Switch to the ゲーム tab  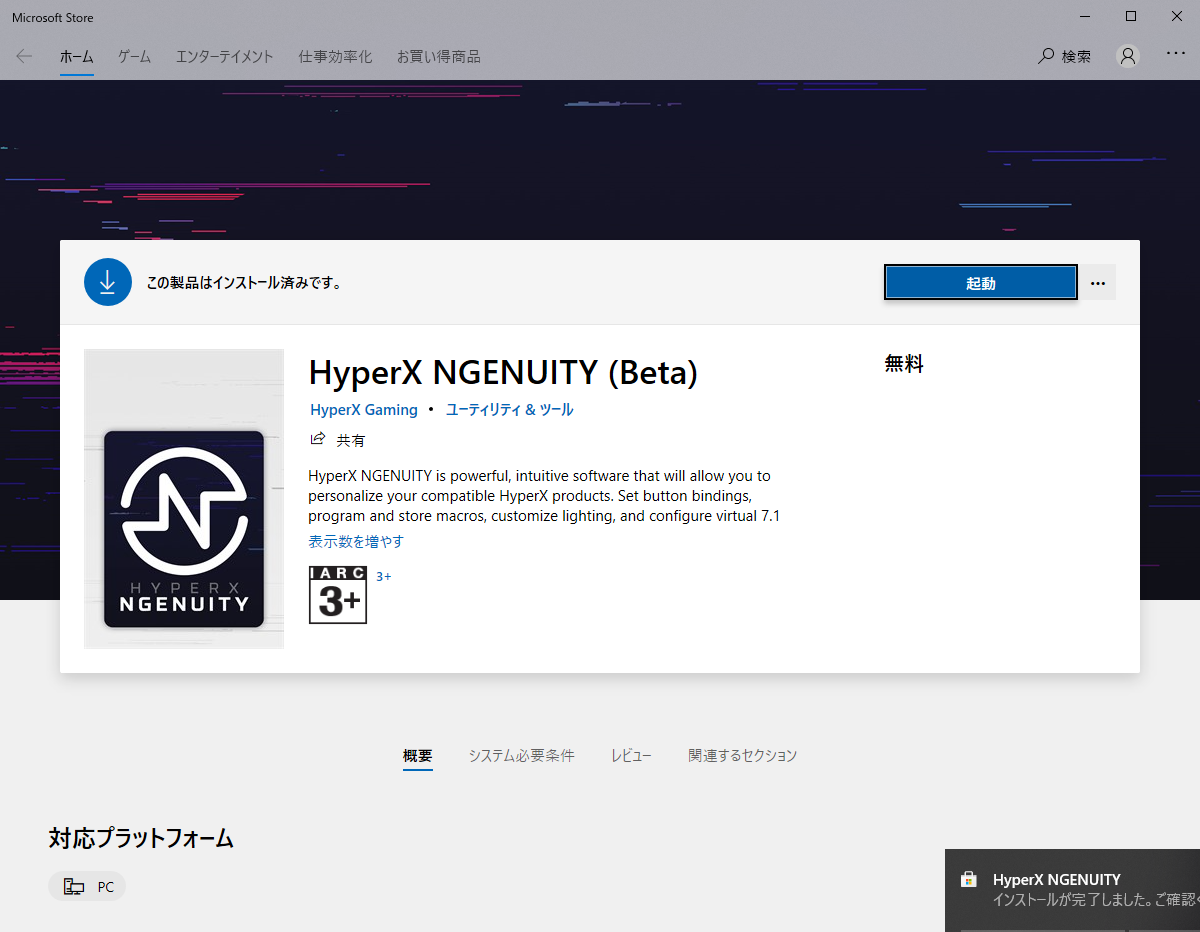click(x=134, y=56)
